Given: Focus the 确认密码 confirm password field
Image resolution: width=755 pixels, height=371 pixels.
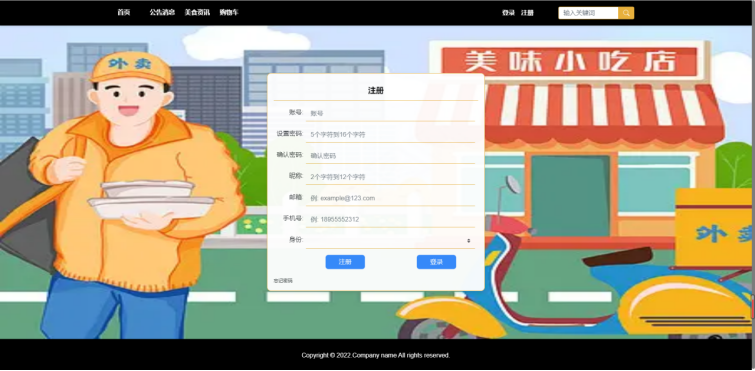Looking at the screenshot, I should pos(390,156).
